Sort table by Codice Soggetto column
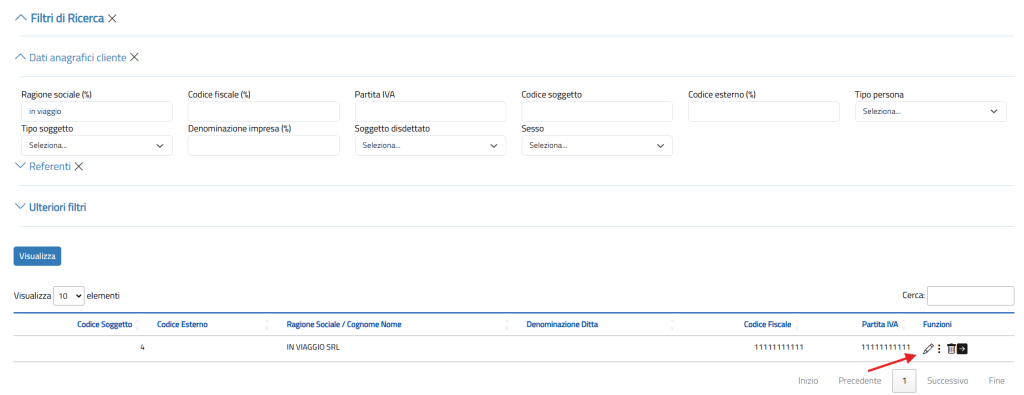The height and width of the screenshot is (395, 1024). pyautogui.click(x=105, y=324)
